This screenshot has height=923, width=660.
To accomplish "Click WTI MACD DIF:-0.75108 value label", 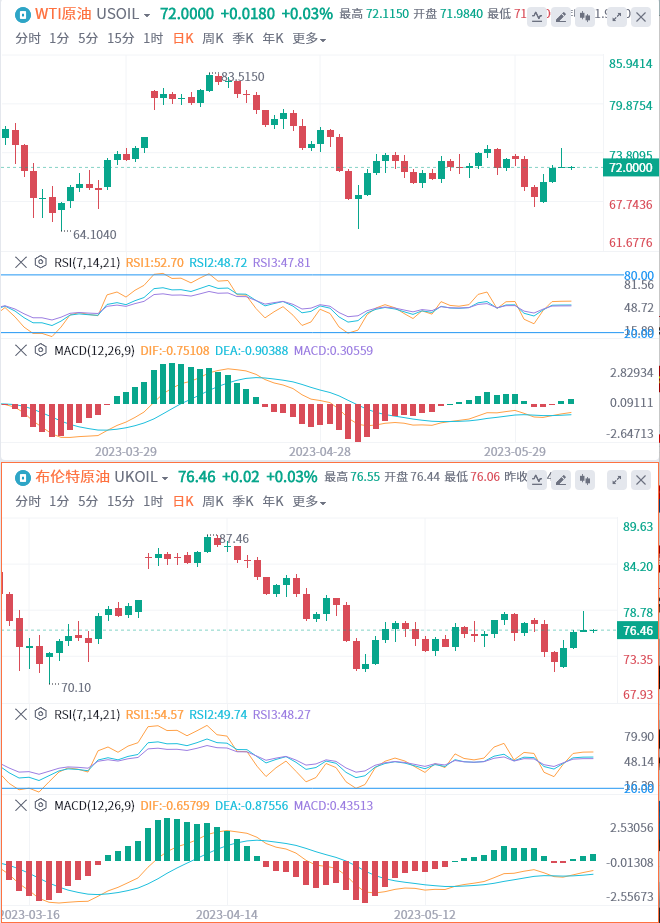I will [x=175, y=350].
